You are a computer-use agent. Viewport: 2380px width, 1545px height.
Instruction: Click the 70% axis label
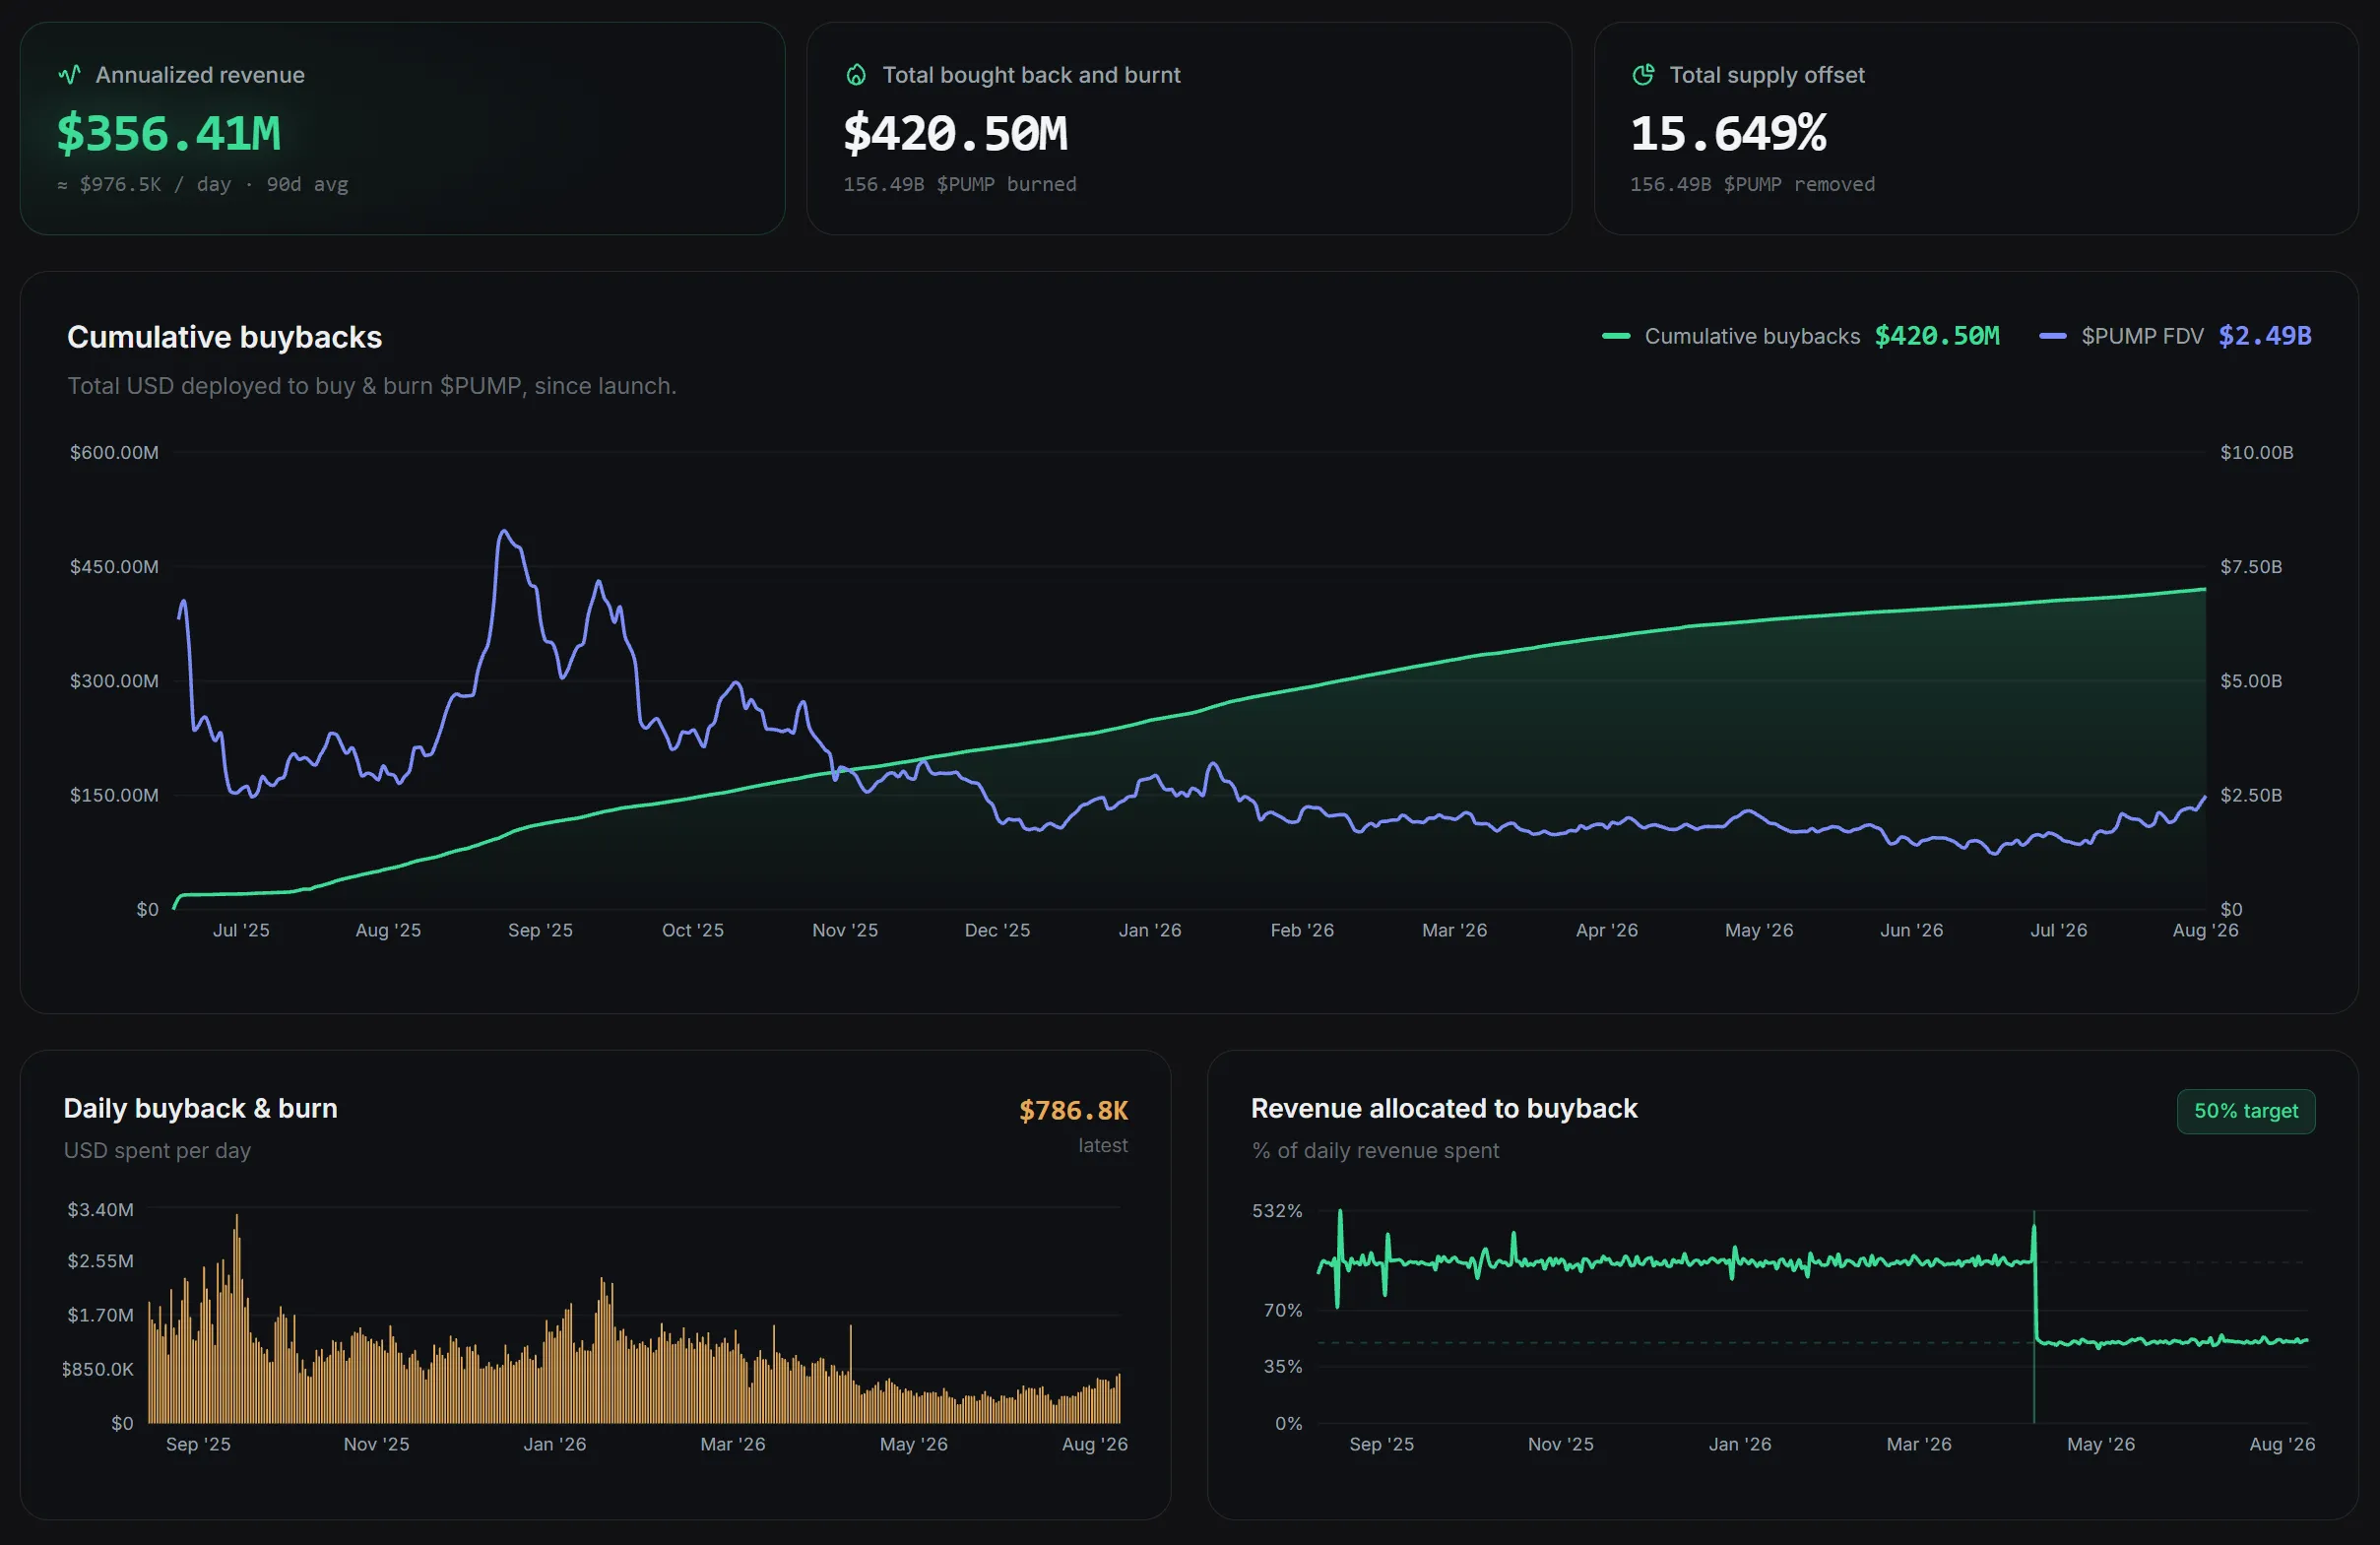[1283, 1310]
